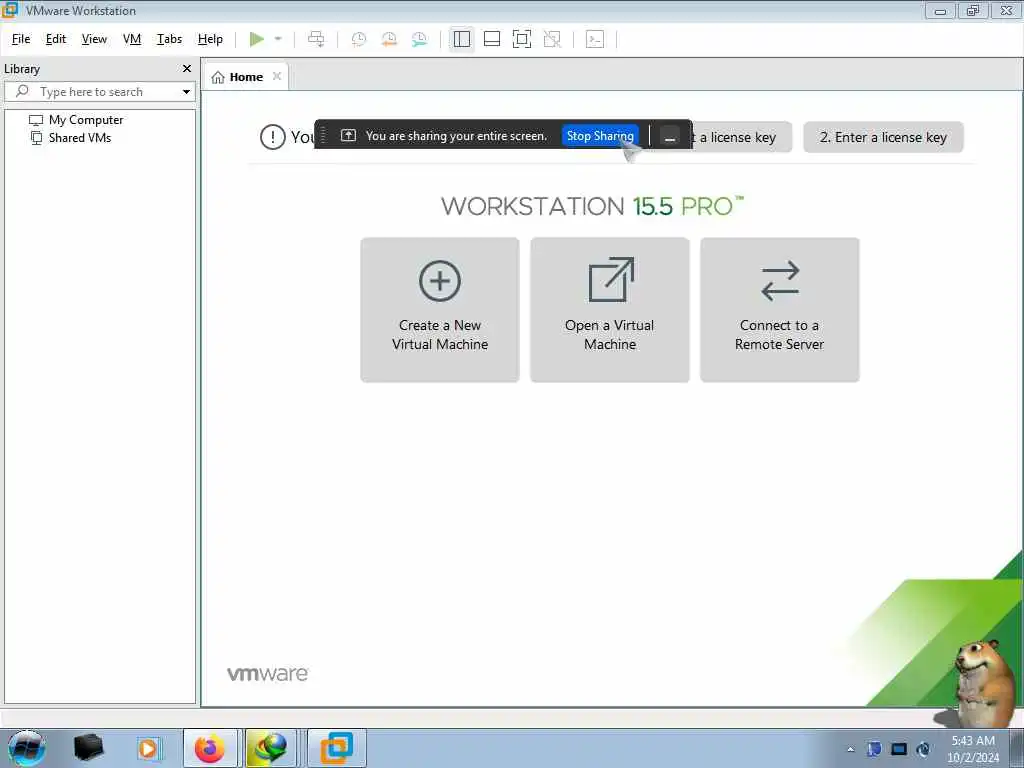Click the VMware Workstation title bar icon
The height and width of the screenshot is (768, 1024).
point(10,10)
